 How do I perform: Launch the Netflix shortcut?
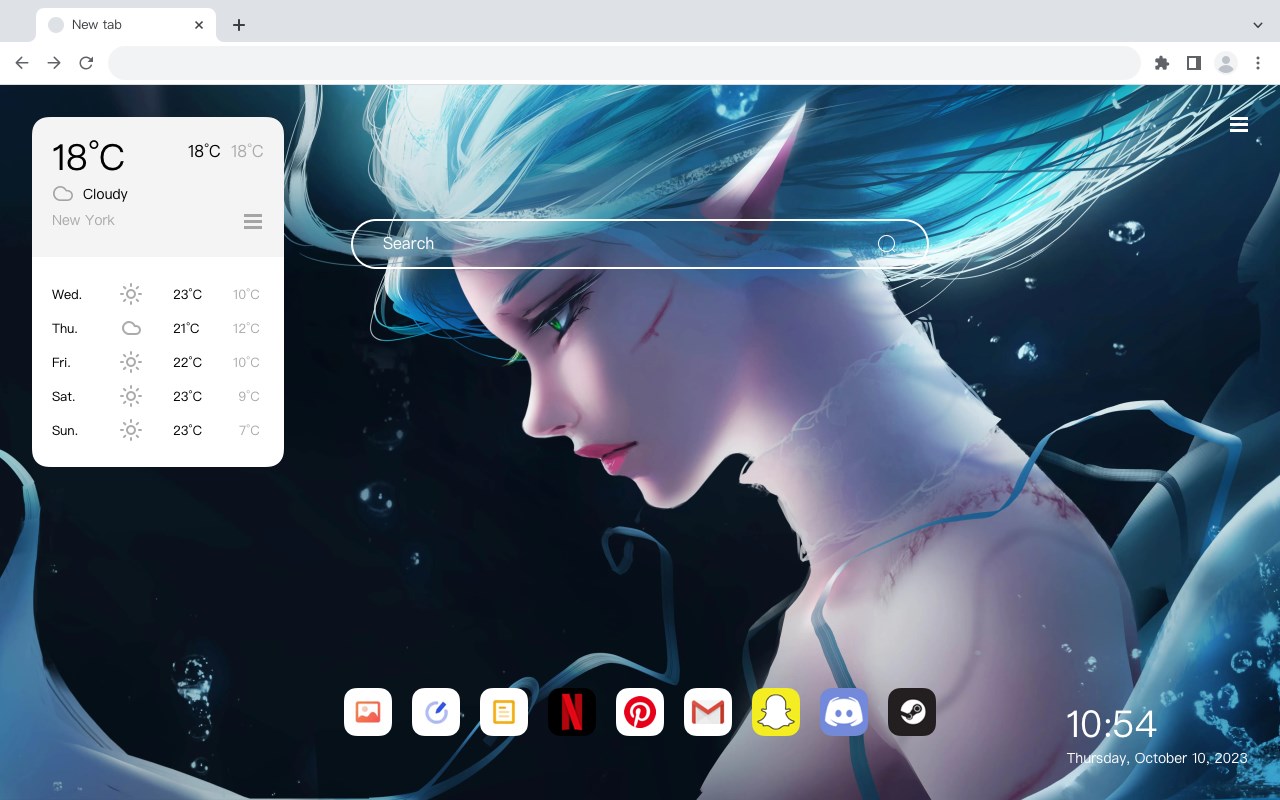click(x=572, y=712)
